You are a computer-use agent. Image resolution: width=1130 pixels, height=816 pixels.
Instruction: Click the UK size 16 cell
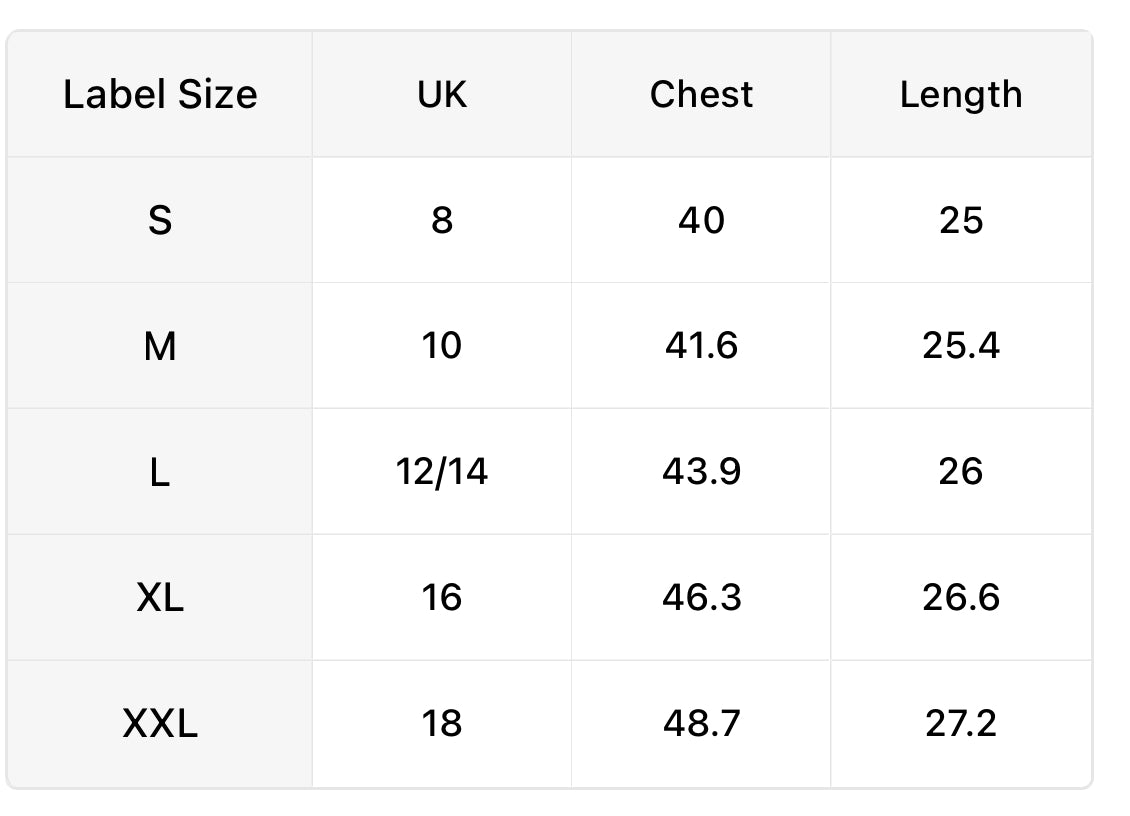click(442, 598)
